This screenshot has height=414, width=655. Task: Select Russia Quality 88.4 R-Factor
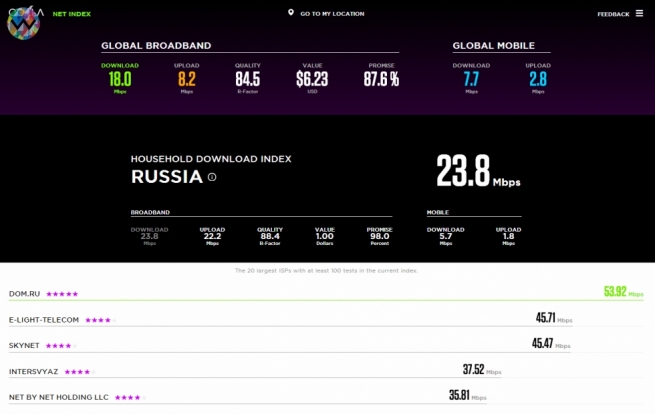pyautogui.click(x=270, y=236)
